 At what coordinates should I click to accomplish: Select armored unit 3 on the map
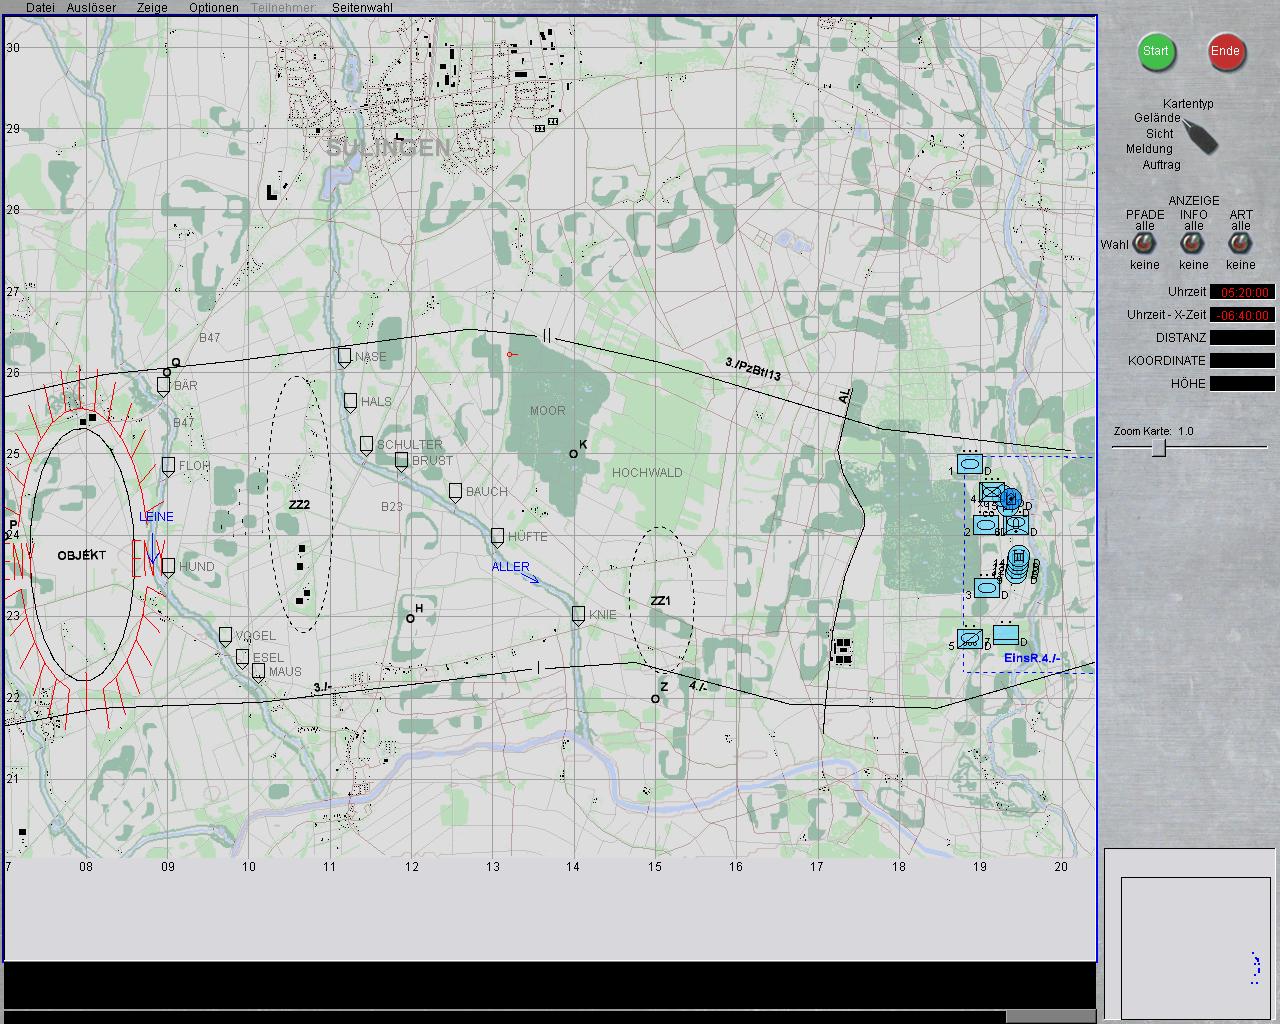[x=986, y=588]
